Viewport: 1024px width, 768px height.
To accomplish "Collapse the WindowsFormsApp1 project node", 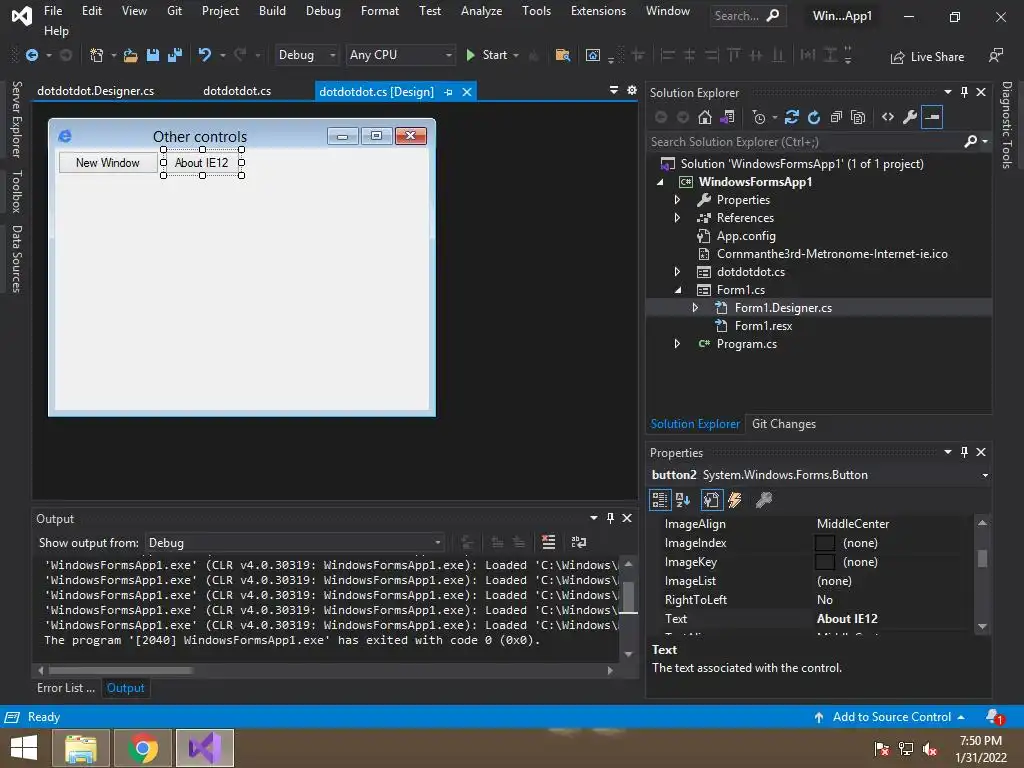I will (x=660, y=182).
